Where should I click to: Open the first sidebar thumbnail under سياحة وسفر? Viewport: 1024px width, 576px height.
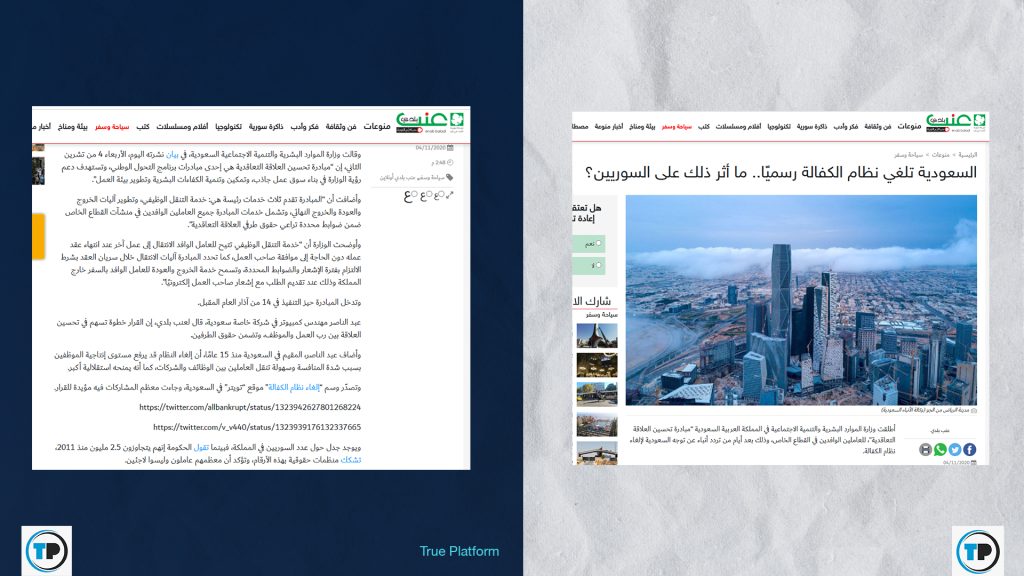tap(597, 336)
